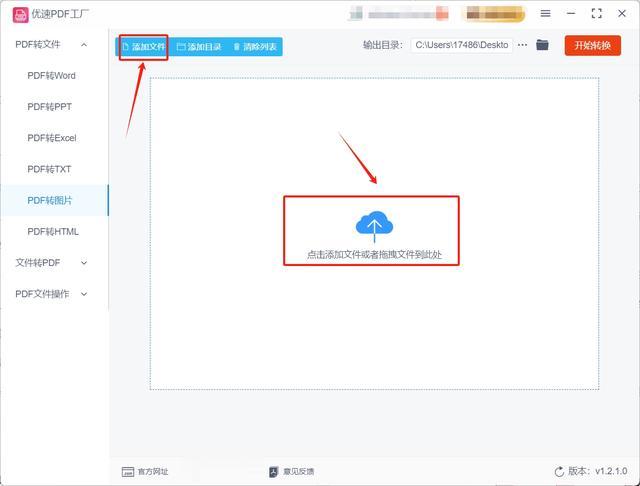Click 点击添加文件或者拖拽文件到此处 text

374,255
